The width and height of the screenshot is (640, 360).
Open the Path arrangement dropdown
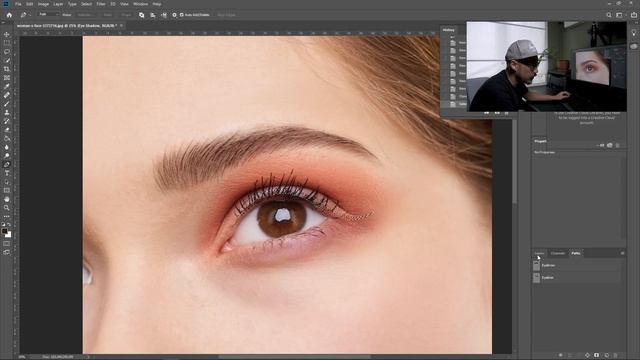point(164,15)
